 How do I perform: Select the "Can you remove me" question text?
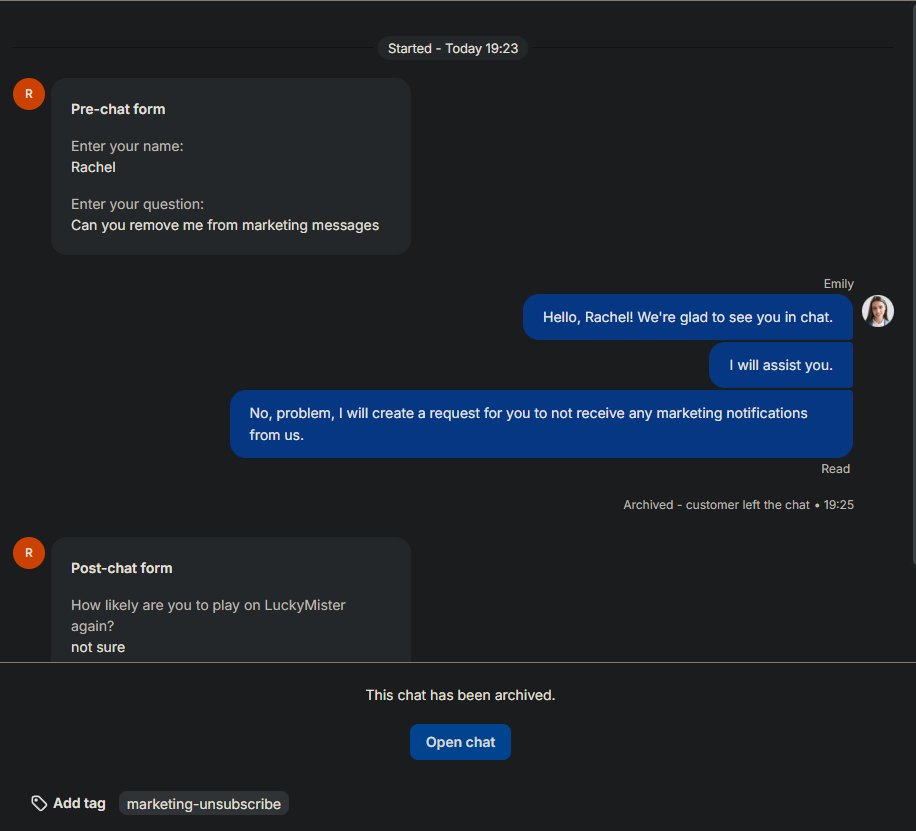coord(225,225)
